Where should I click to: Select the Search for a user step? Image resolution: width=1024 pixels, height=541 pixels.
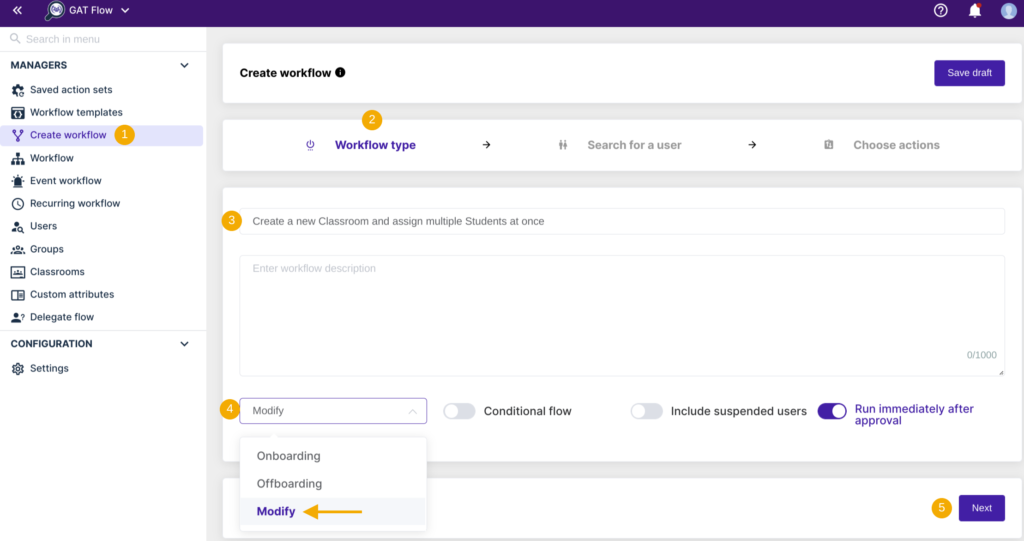coord(634,145)
